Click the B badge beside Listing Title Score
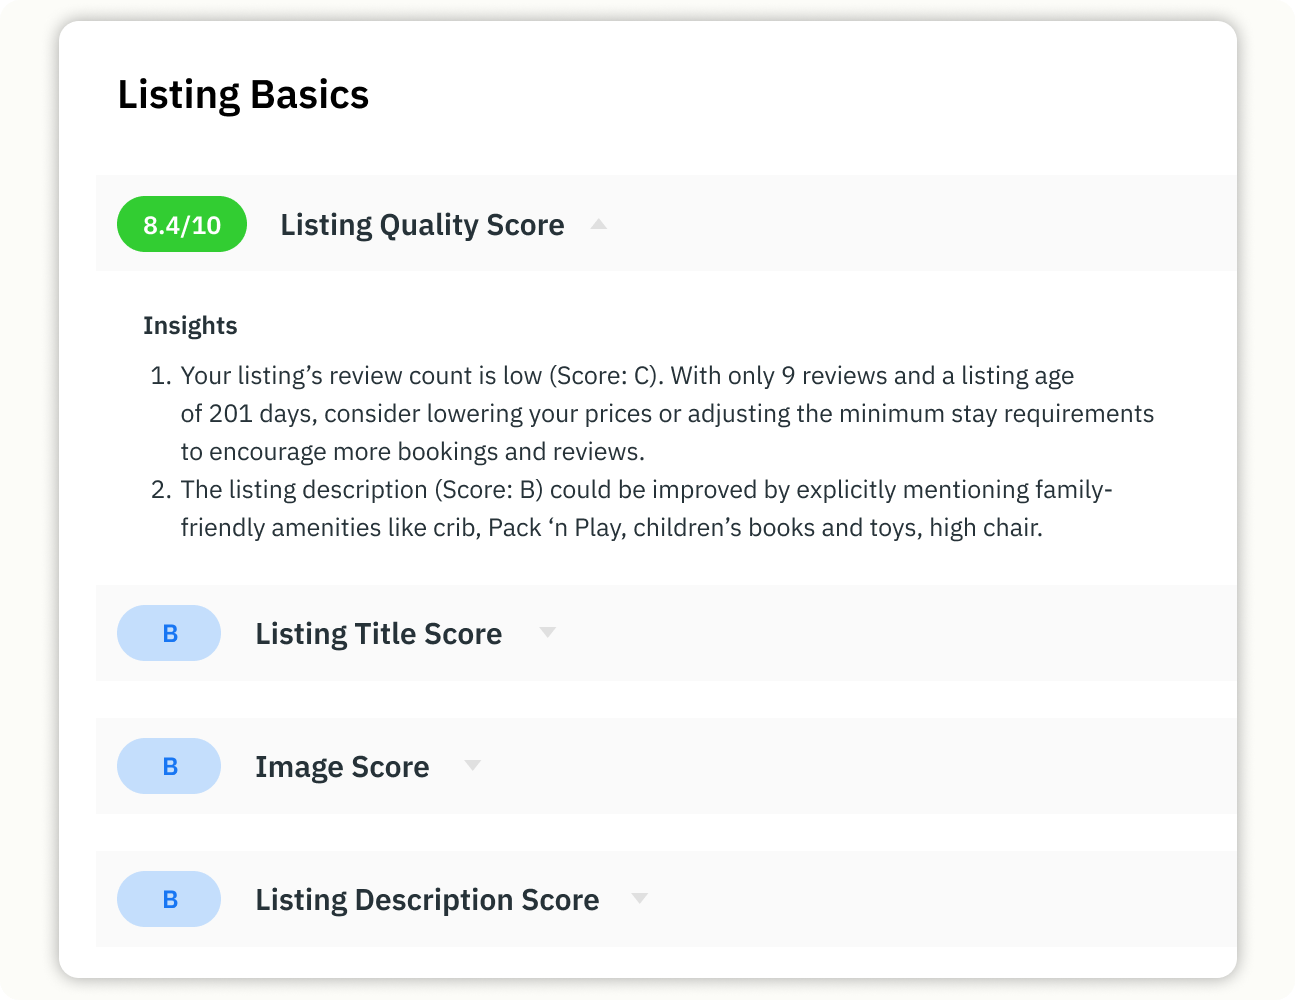Image resolution: width=1295 pixels, height=1000 pixels. 169,633
